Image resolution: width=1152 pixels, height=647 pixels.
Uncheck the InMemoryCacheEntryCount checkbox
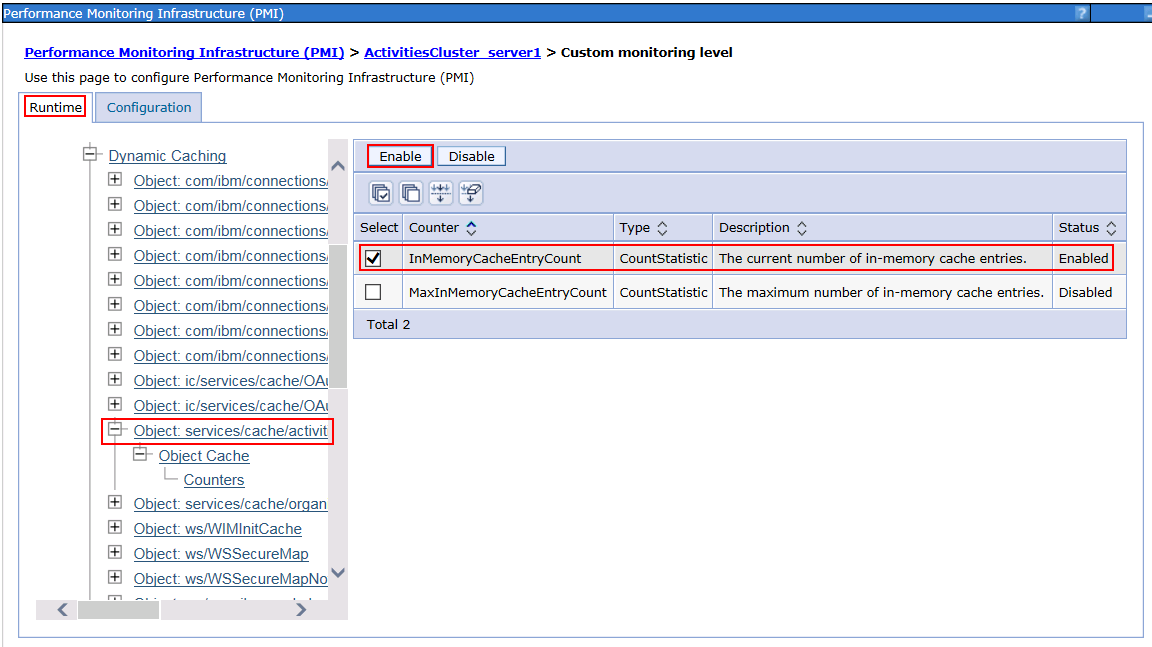[x=373, y=258]
